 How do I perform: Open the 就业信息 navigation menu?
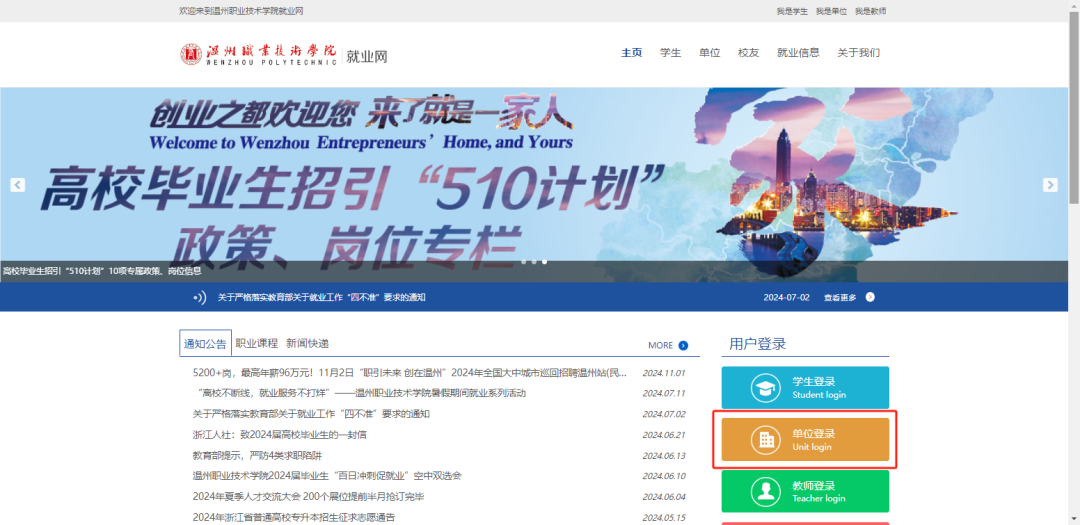798,53
